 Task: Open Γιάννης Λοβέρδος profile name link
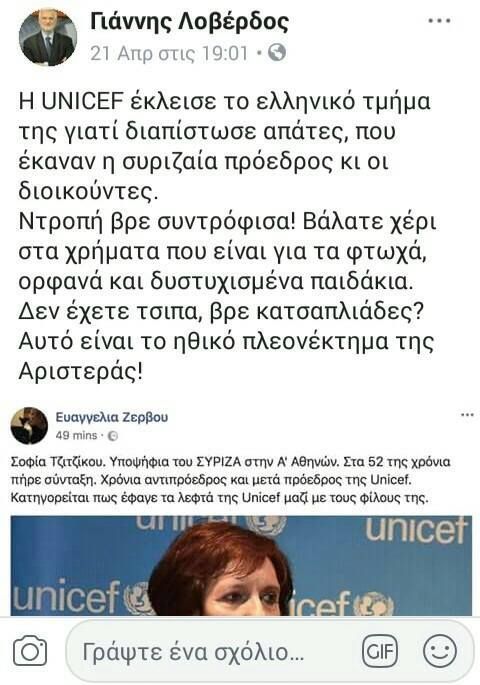[x=189, y=22]
